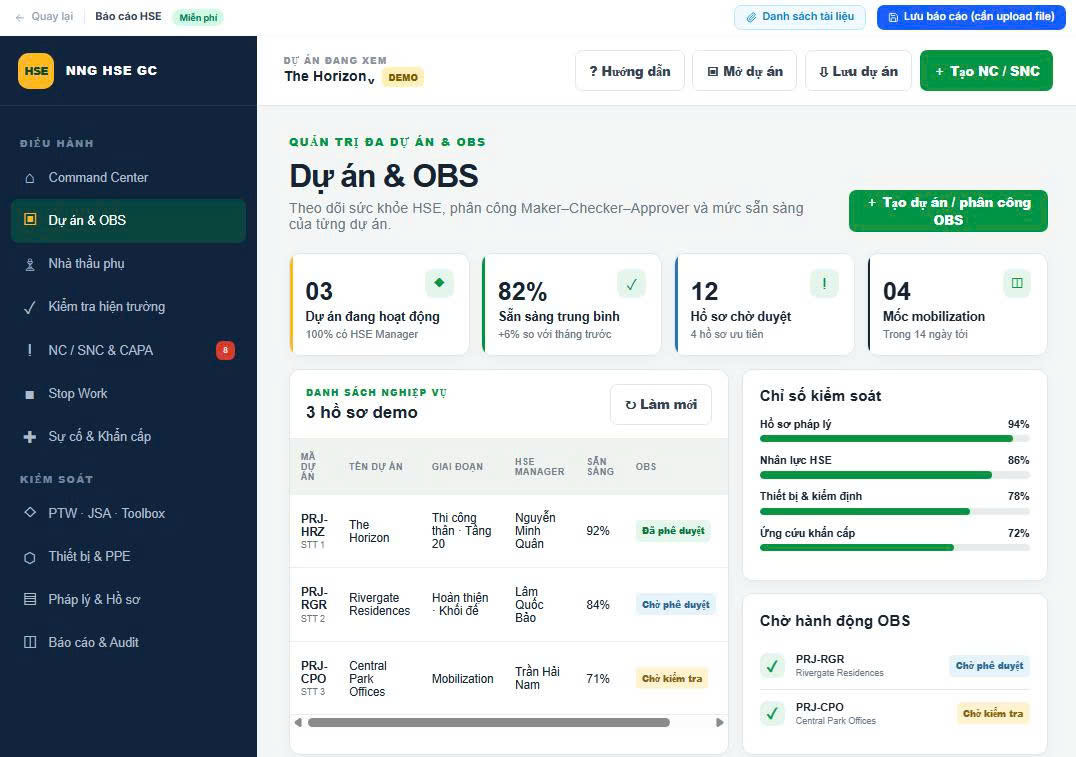
Task: Click the Command Center home icon
Action: coord(30,178)
